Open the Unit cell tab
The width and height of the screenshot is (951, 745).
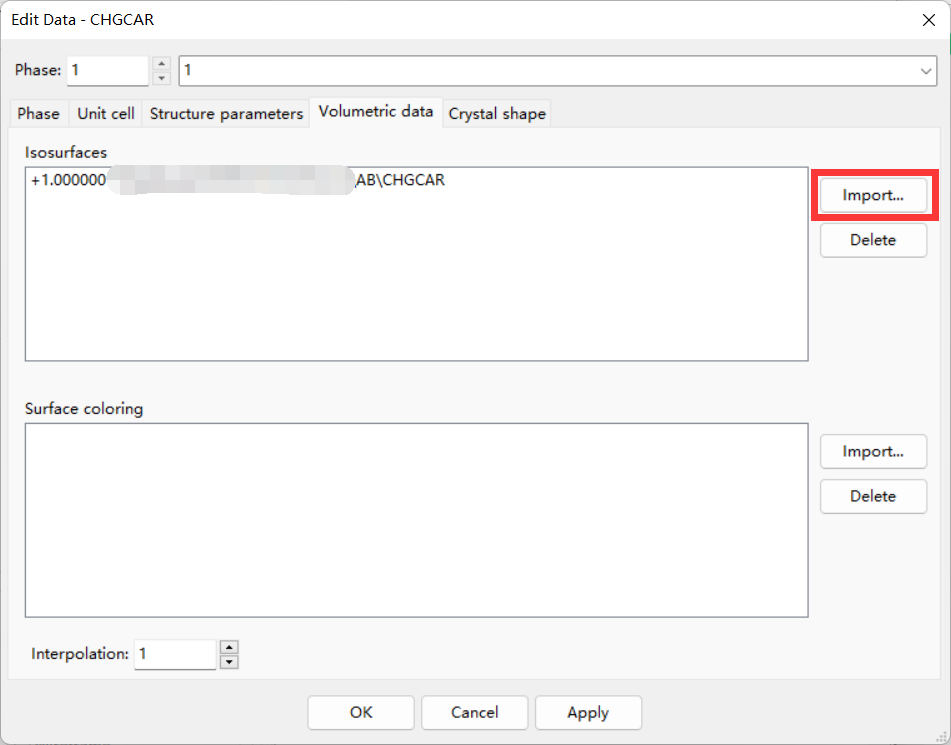(x=106, y=113)
